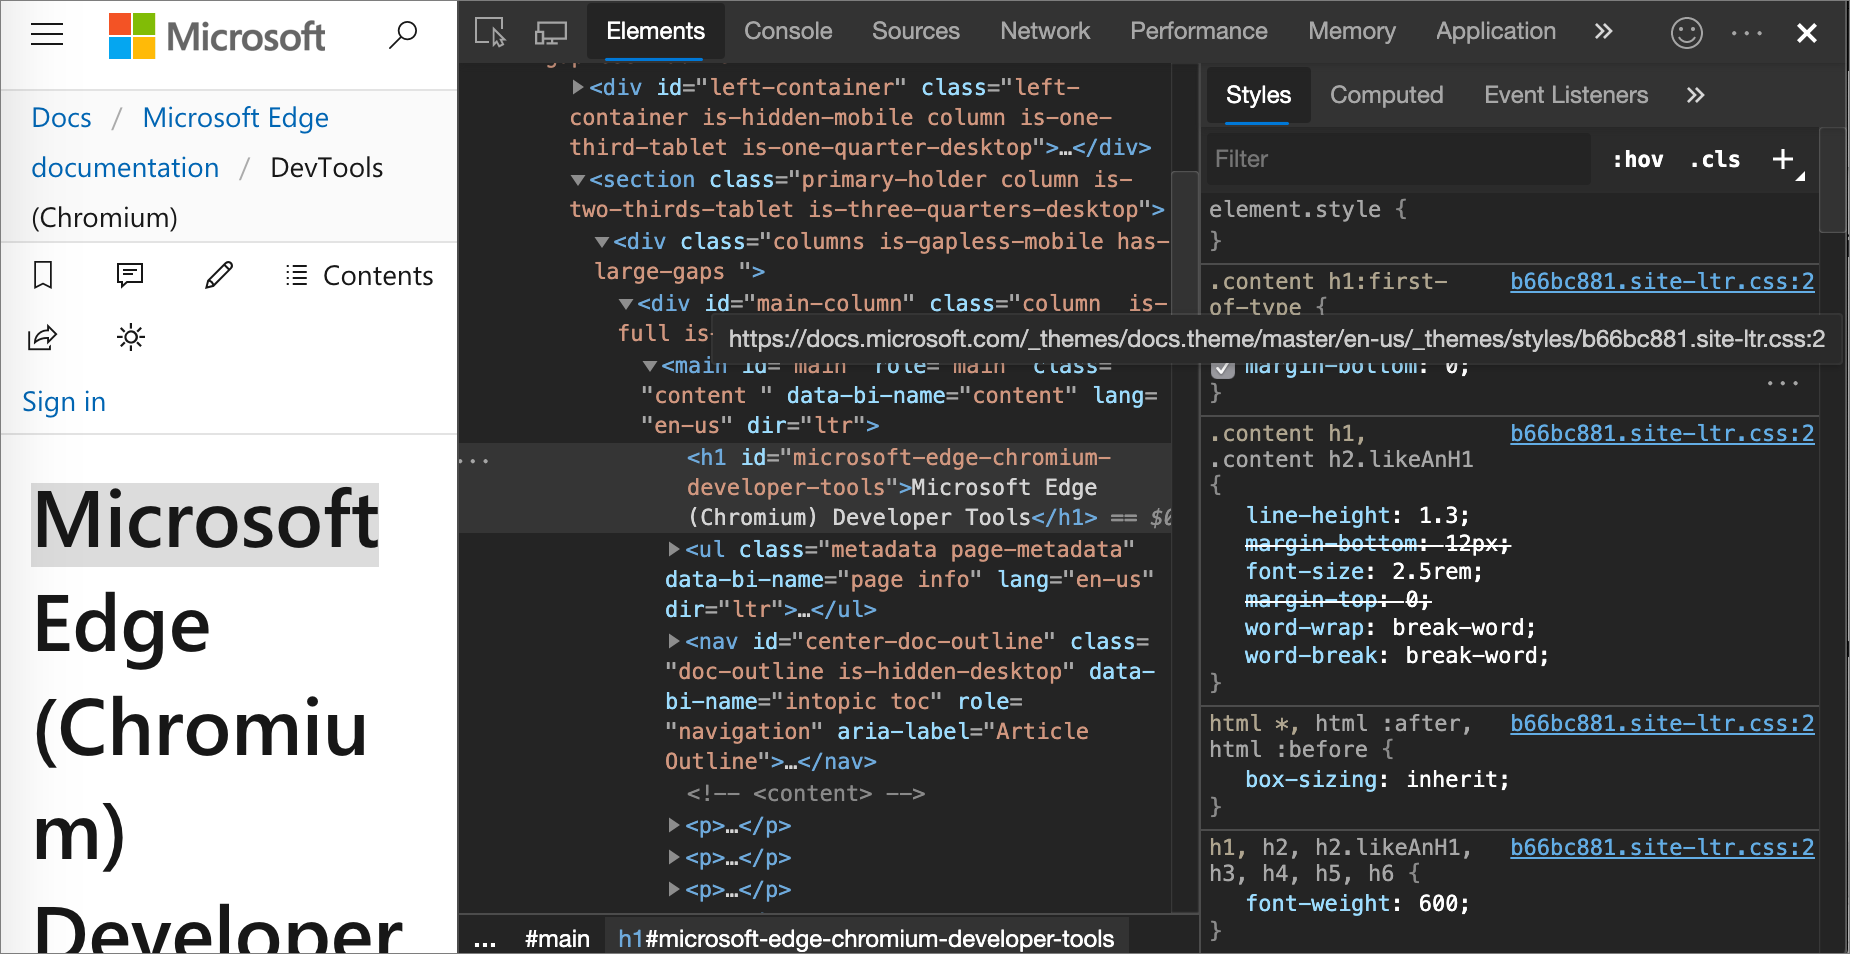Toggle element pseudo-states with :hov
The image size is (1850, 954).
point(1637,158)
